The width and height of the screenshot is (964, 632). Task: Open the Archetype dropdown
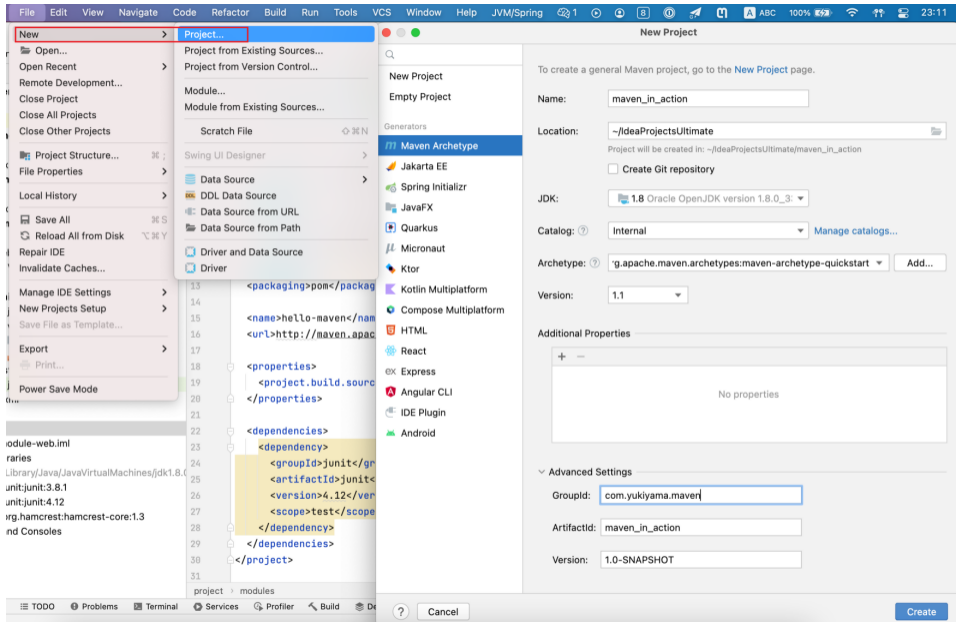coord(748,263)
